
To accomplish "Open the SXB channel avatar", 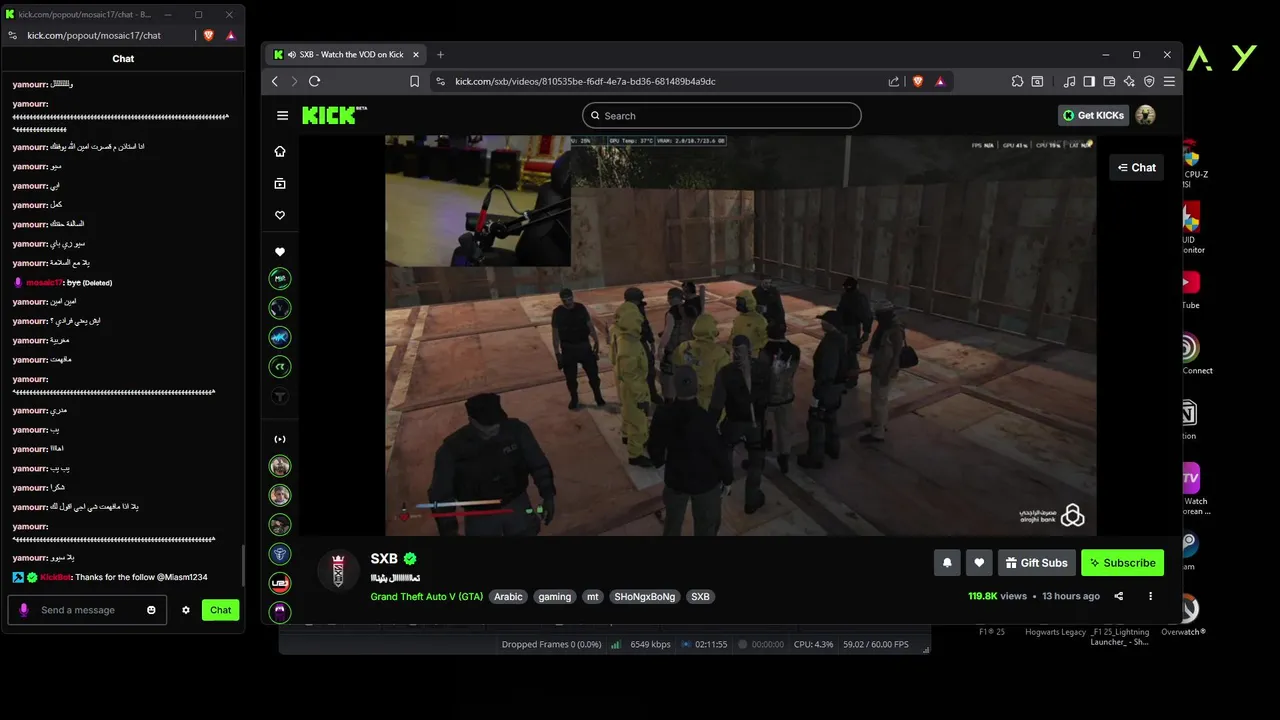I will pos(338,570).
